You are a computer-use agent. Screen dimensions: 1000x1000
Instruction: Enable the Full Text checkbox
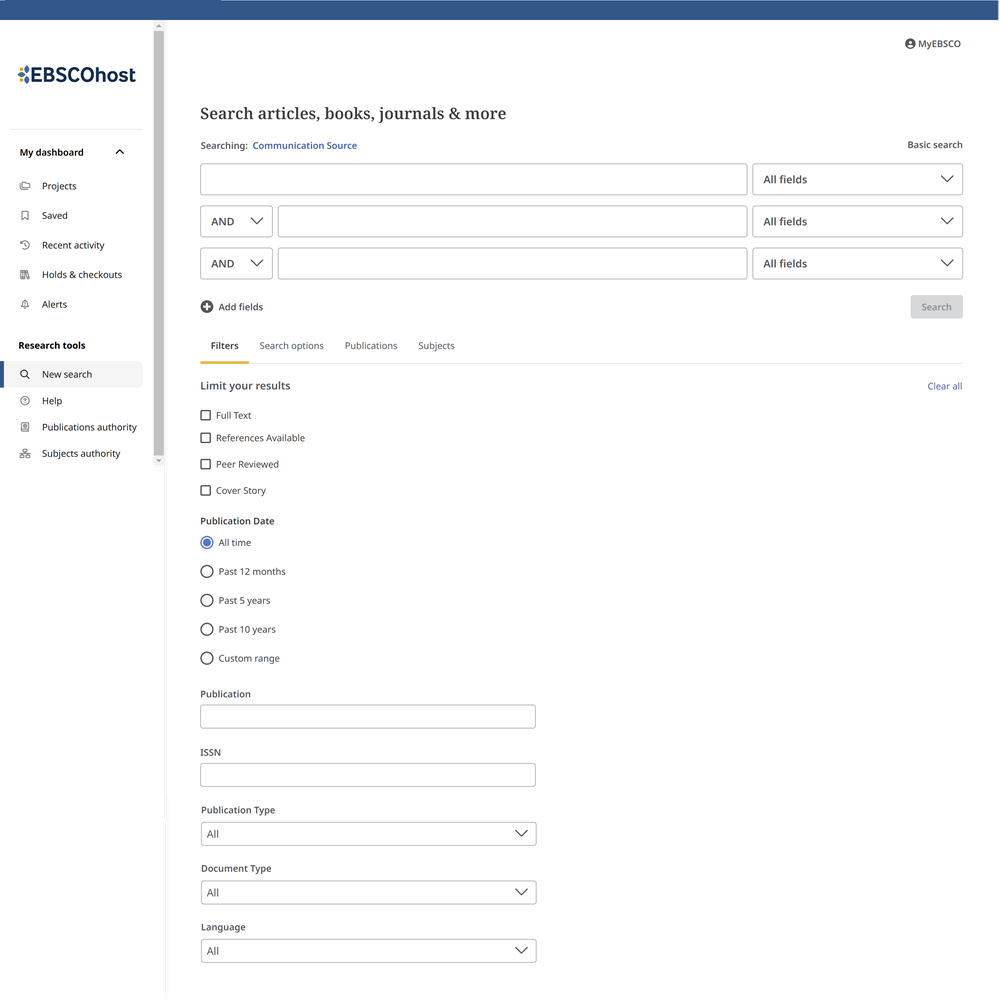click(206, 415)
